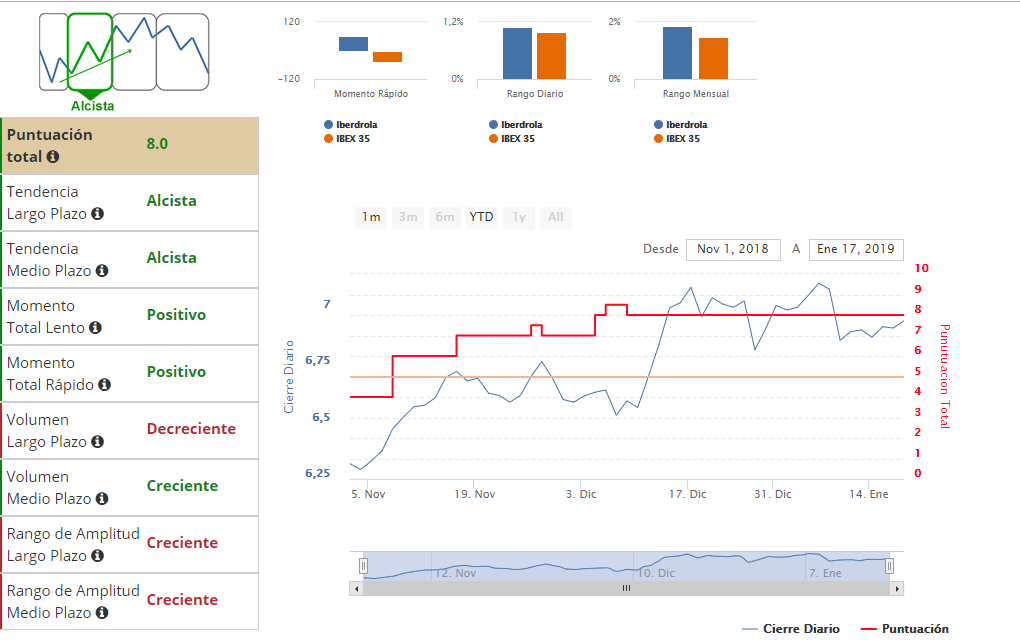1020x640 pixels.
Task: Click the Desde date field Nov 1, 2018
Action: coord(733,249)
